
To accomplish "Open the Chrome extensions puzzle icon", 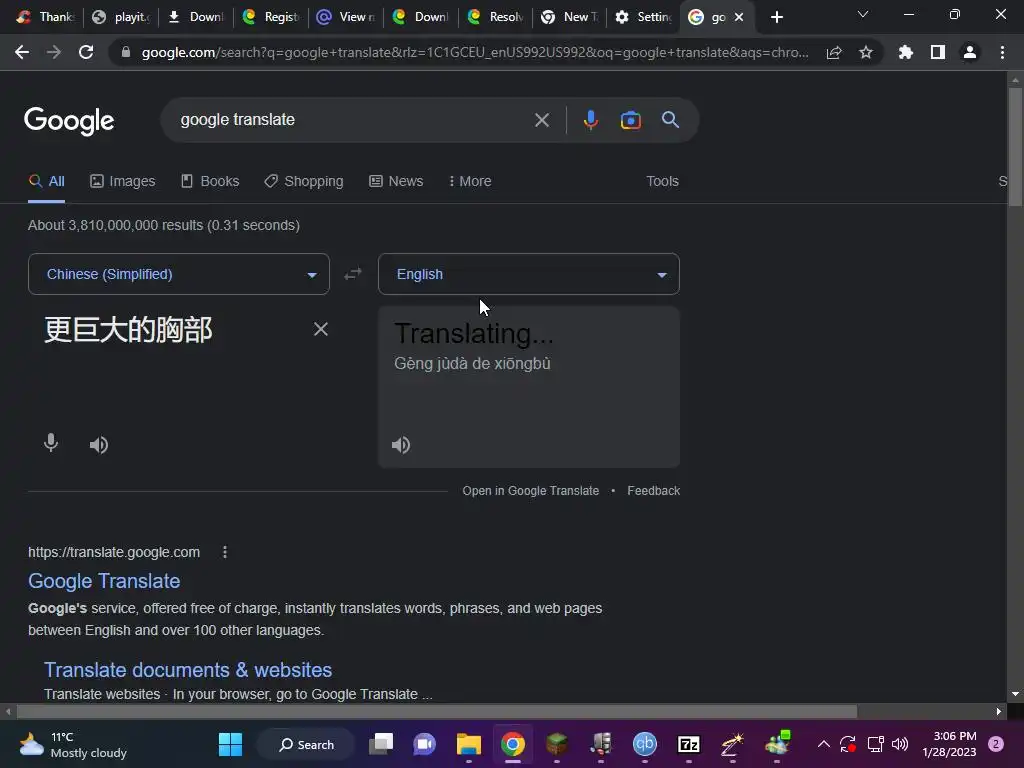I will pyautogui.click(x=906, y=52).
